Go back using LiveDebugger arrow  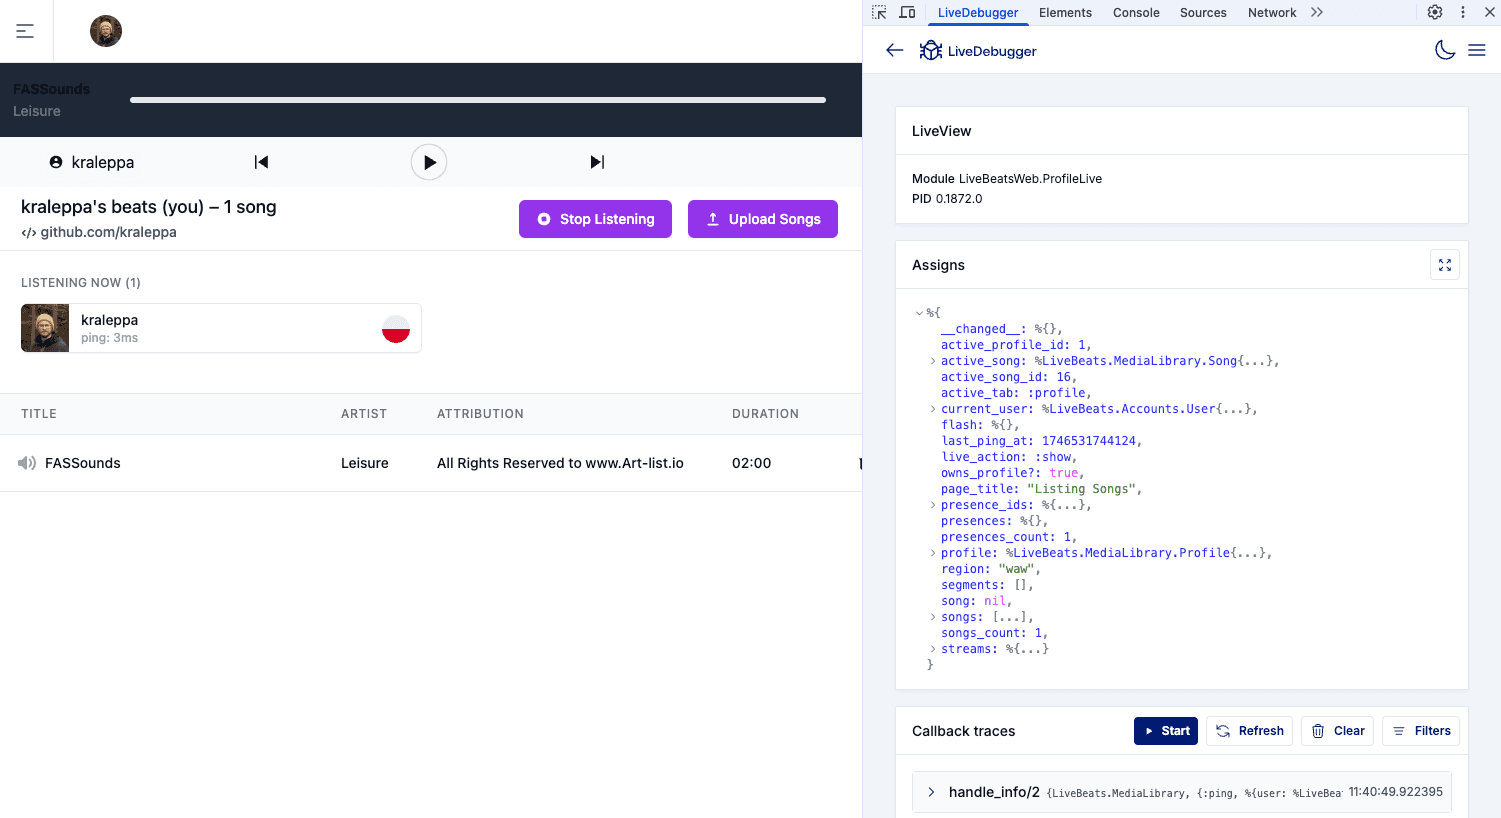point(895,50)
